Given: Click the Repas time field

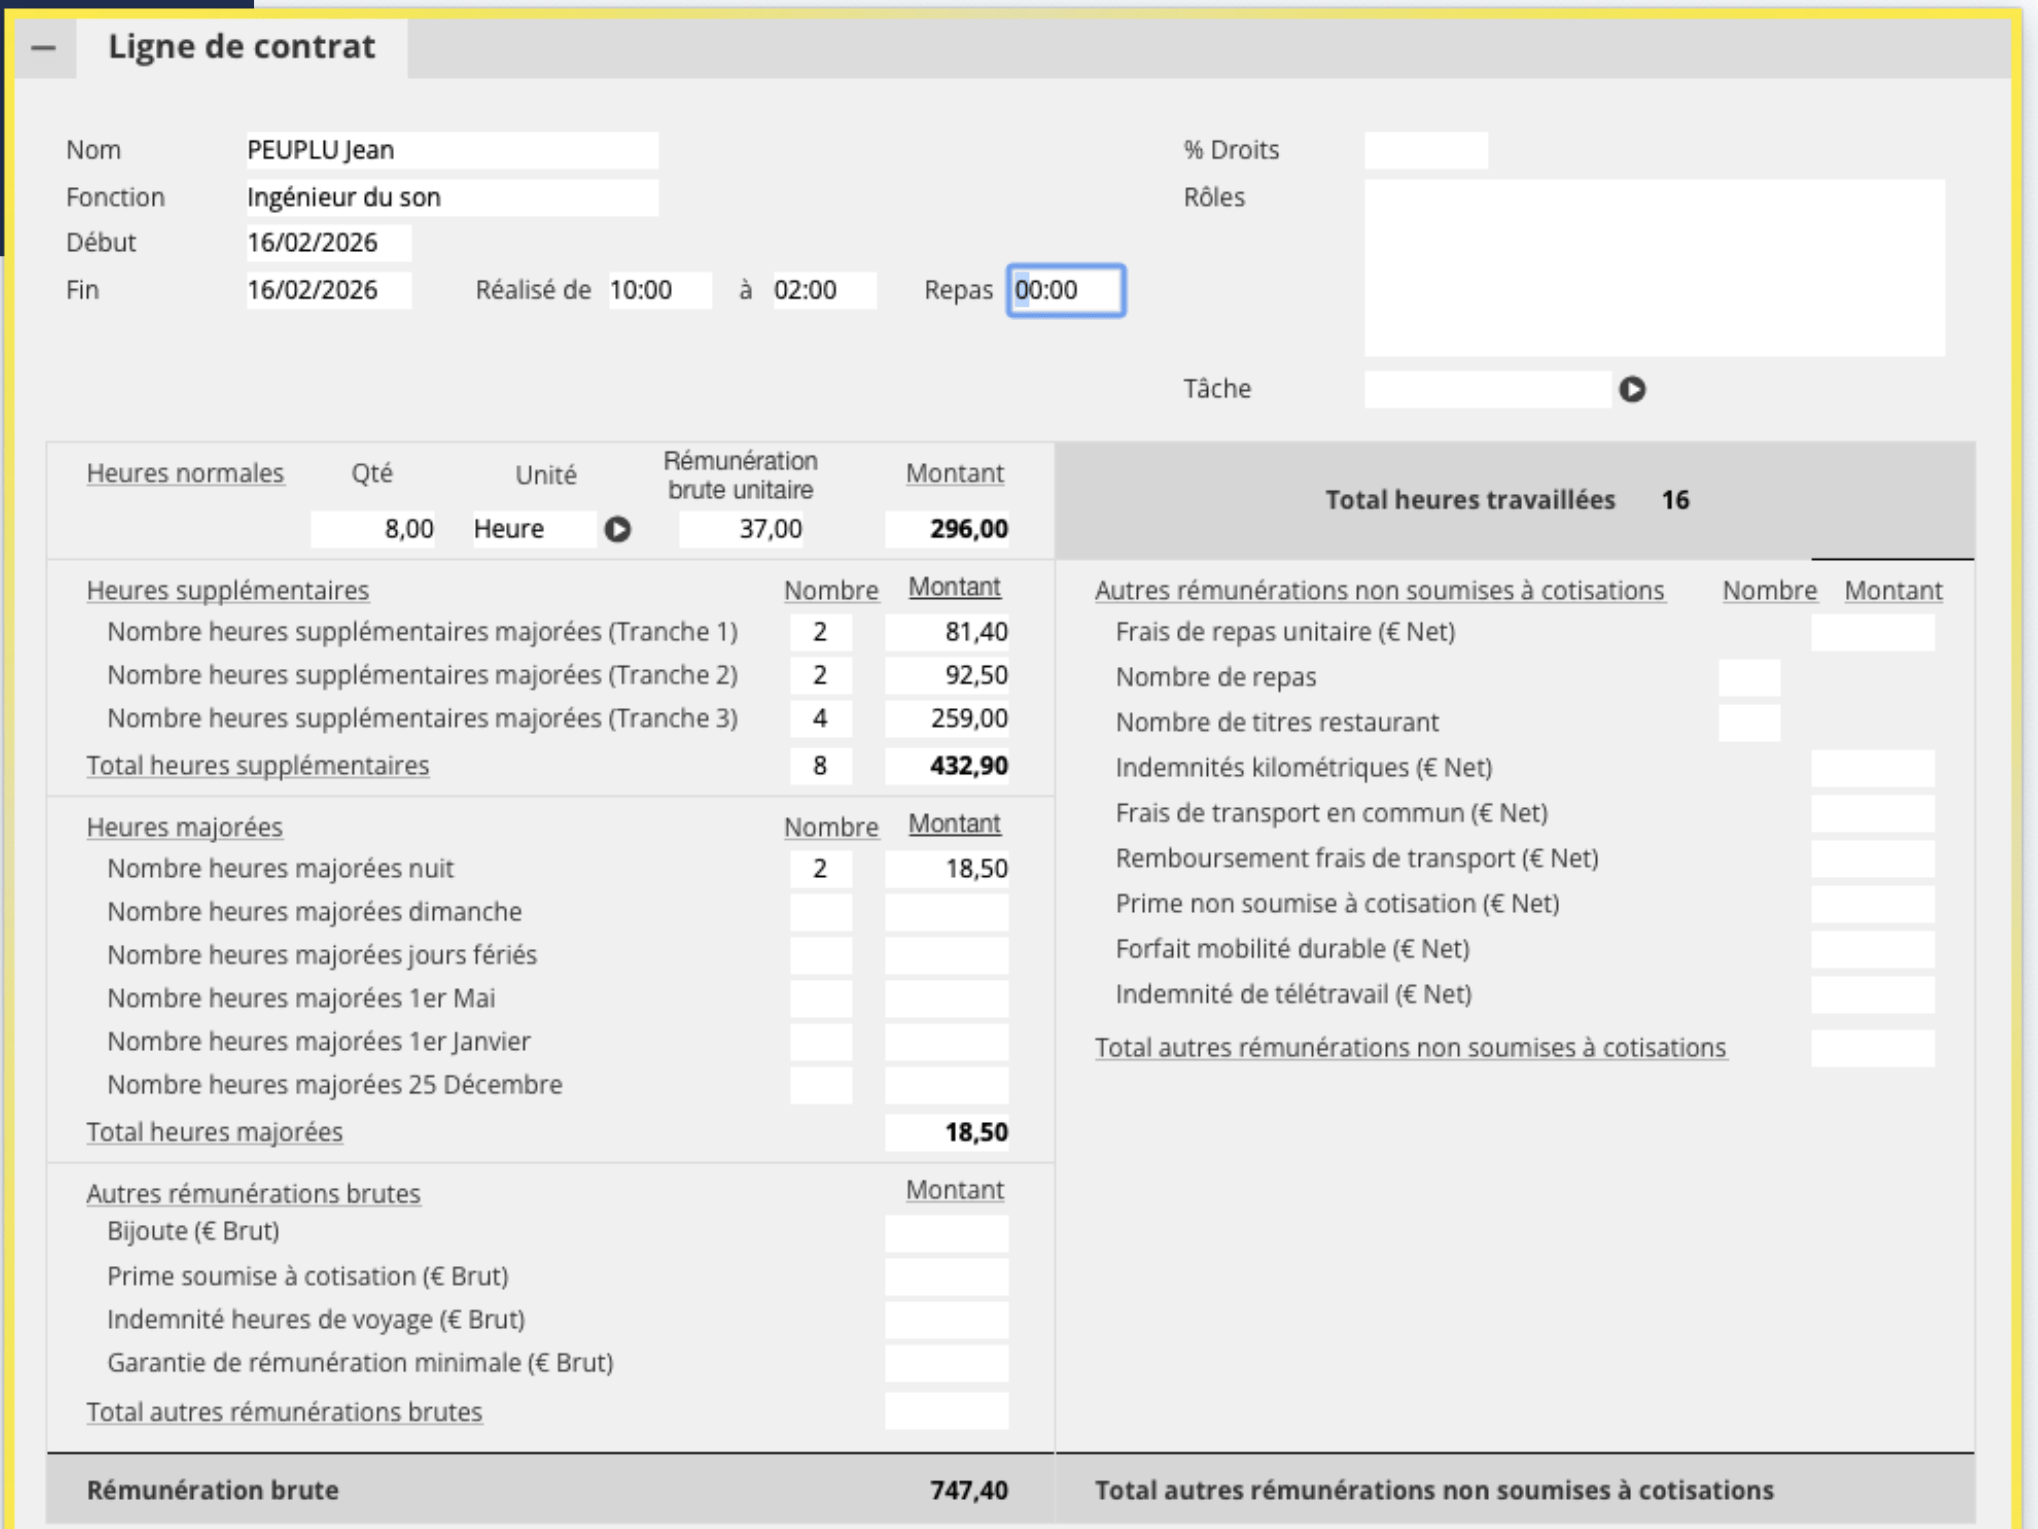Looking at the screenshot, I should click(x=1066, y=290).
